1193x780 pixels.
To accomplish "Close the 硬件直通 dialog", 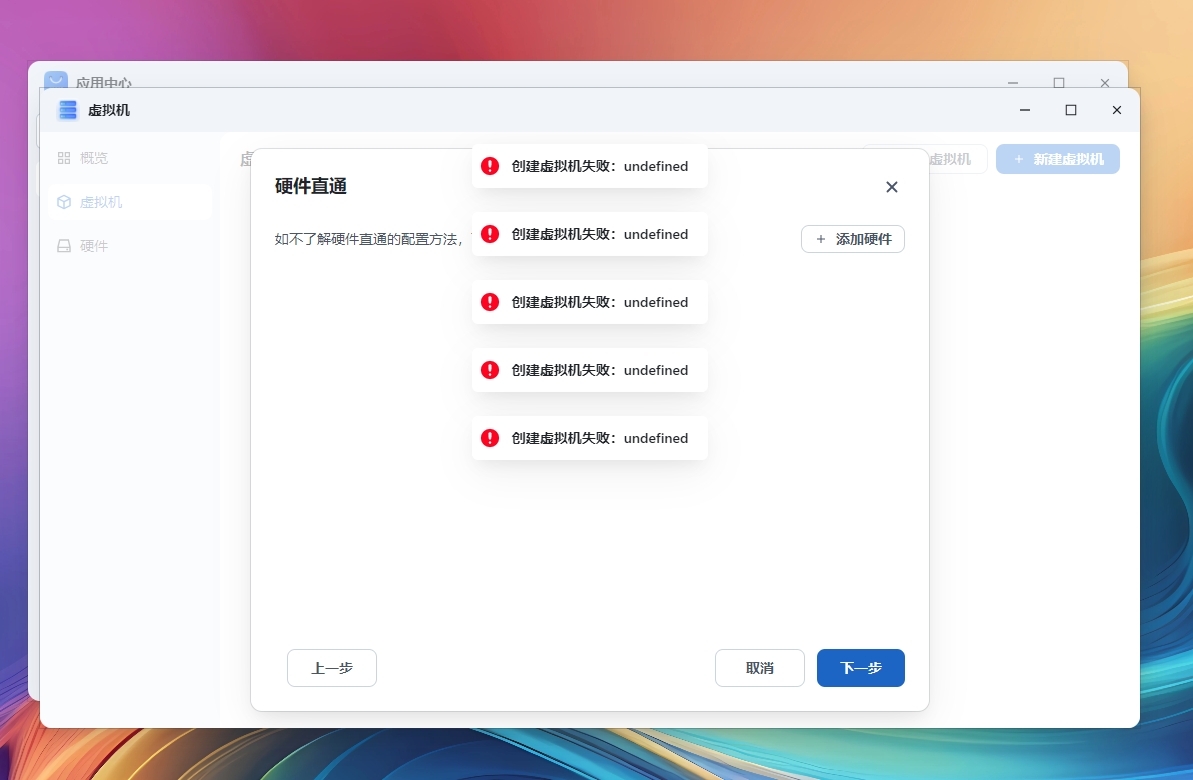I will click(892, 187).
